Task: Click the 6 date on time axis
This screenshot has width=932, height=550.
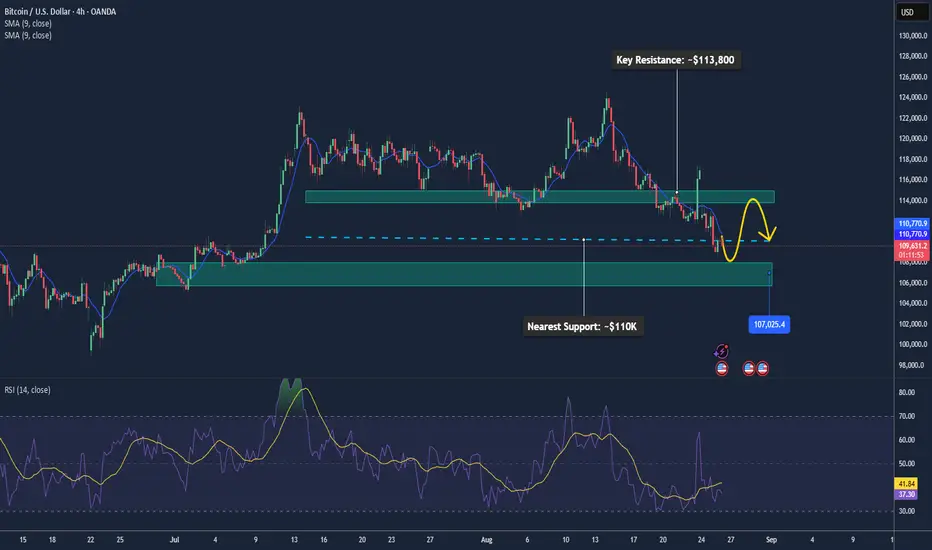Action: click(527, 540)
